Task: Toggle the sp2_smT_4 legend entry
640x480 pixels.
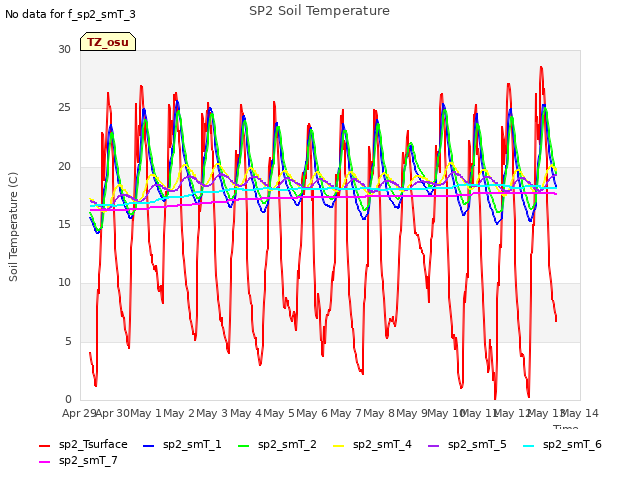Action: [372, 444]
